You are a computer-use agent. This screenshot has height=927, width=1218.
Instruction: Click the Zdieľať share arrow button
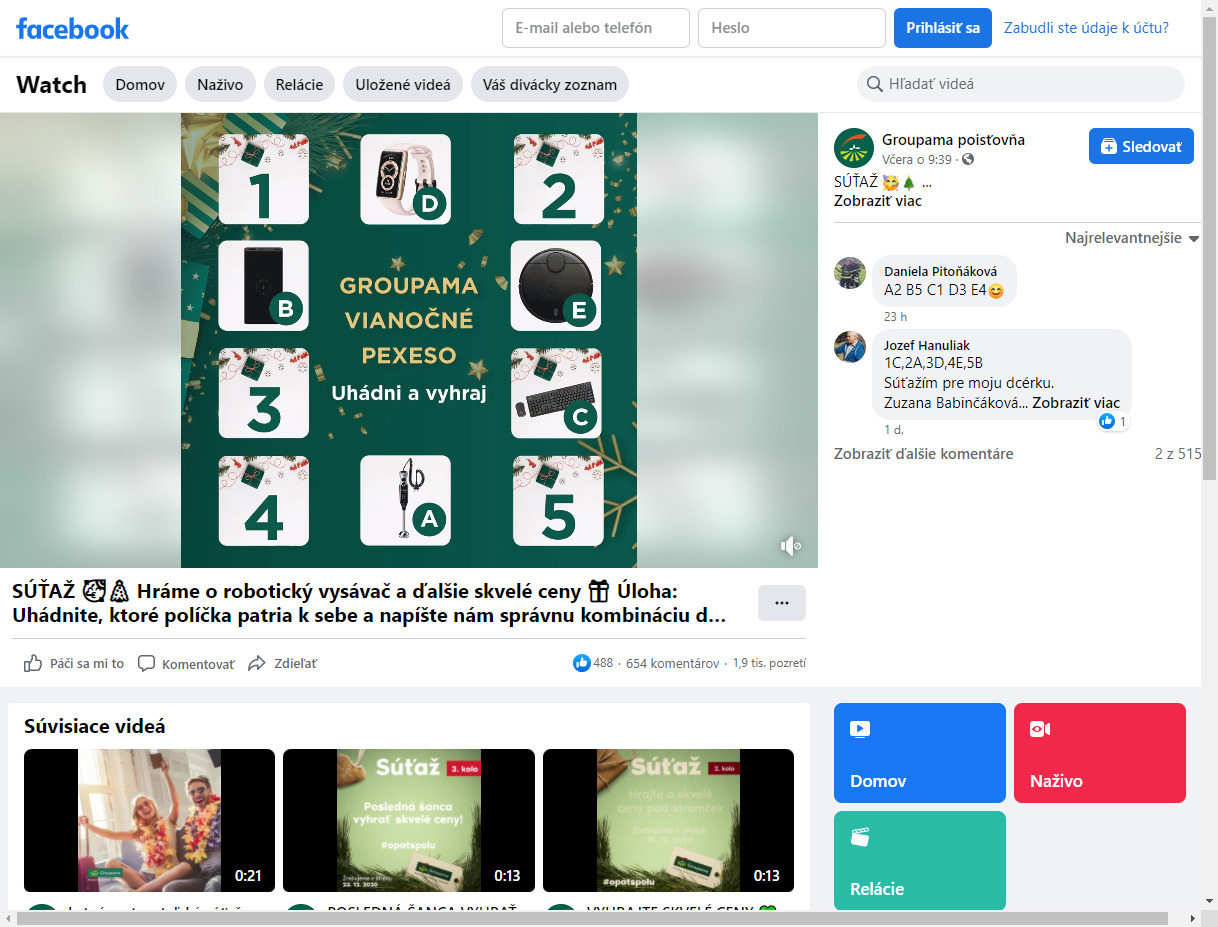tap(282, 663)
